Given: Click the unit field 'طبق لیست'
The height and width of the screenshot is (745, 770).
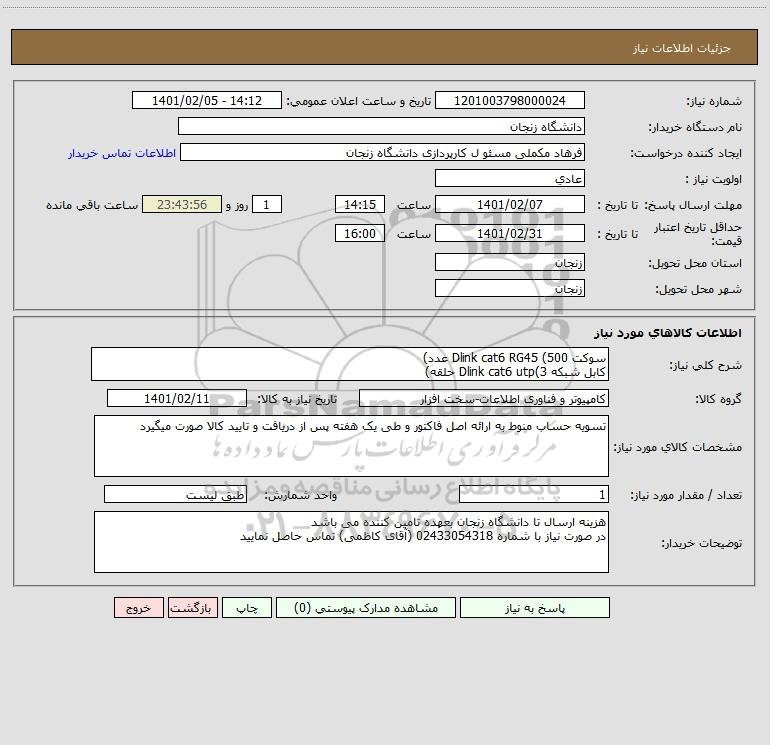Looking at the screenshot, I should [x=175, y=495].
